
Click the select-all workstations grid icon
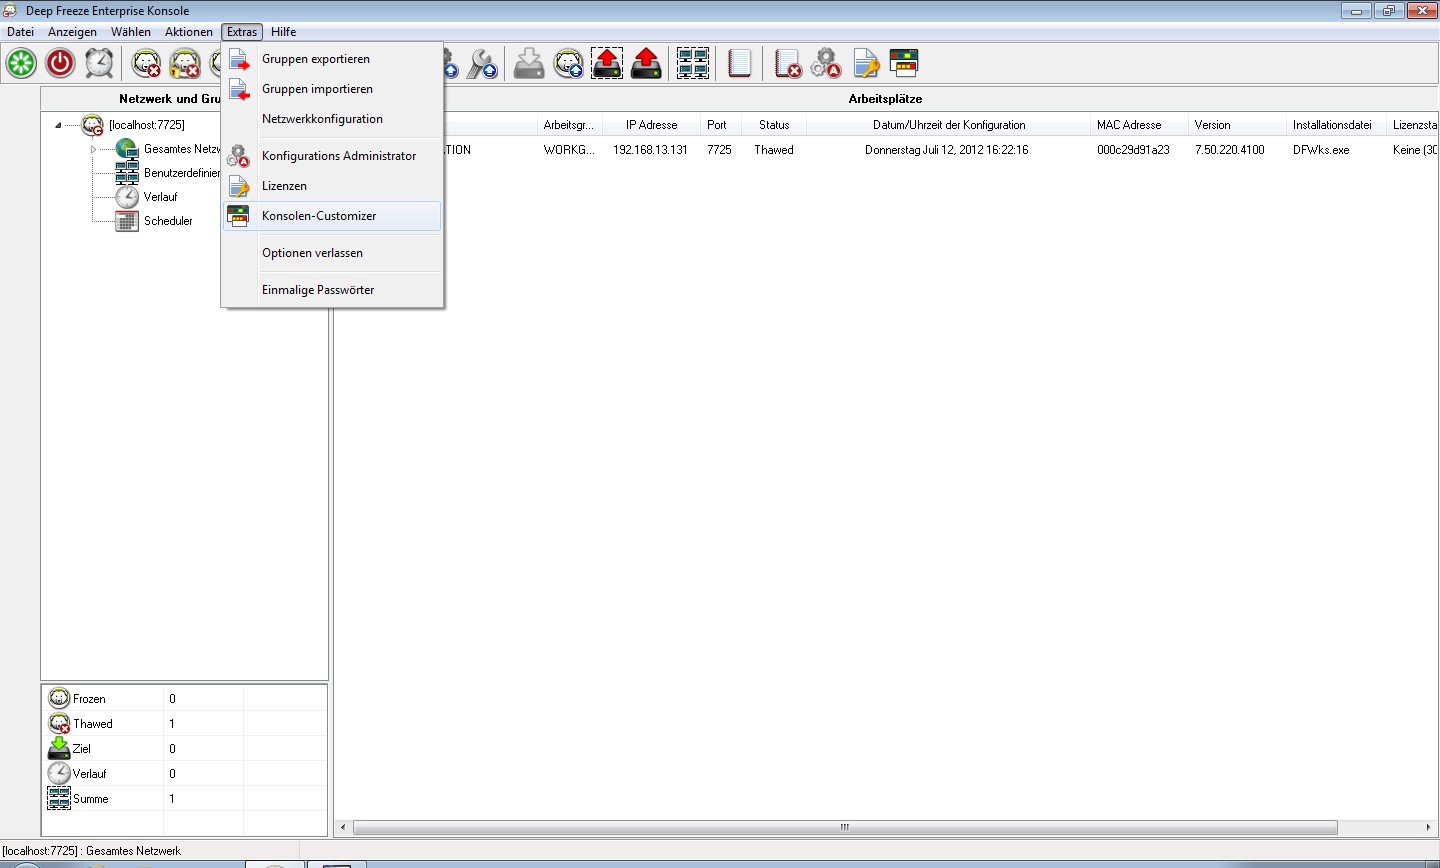(693, 63)
